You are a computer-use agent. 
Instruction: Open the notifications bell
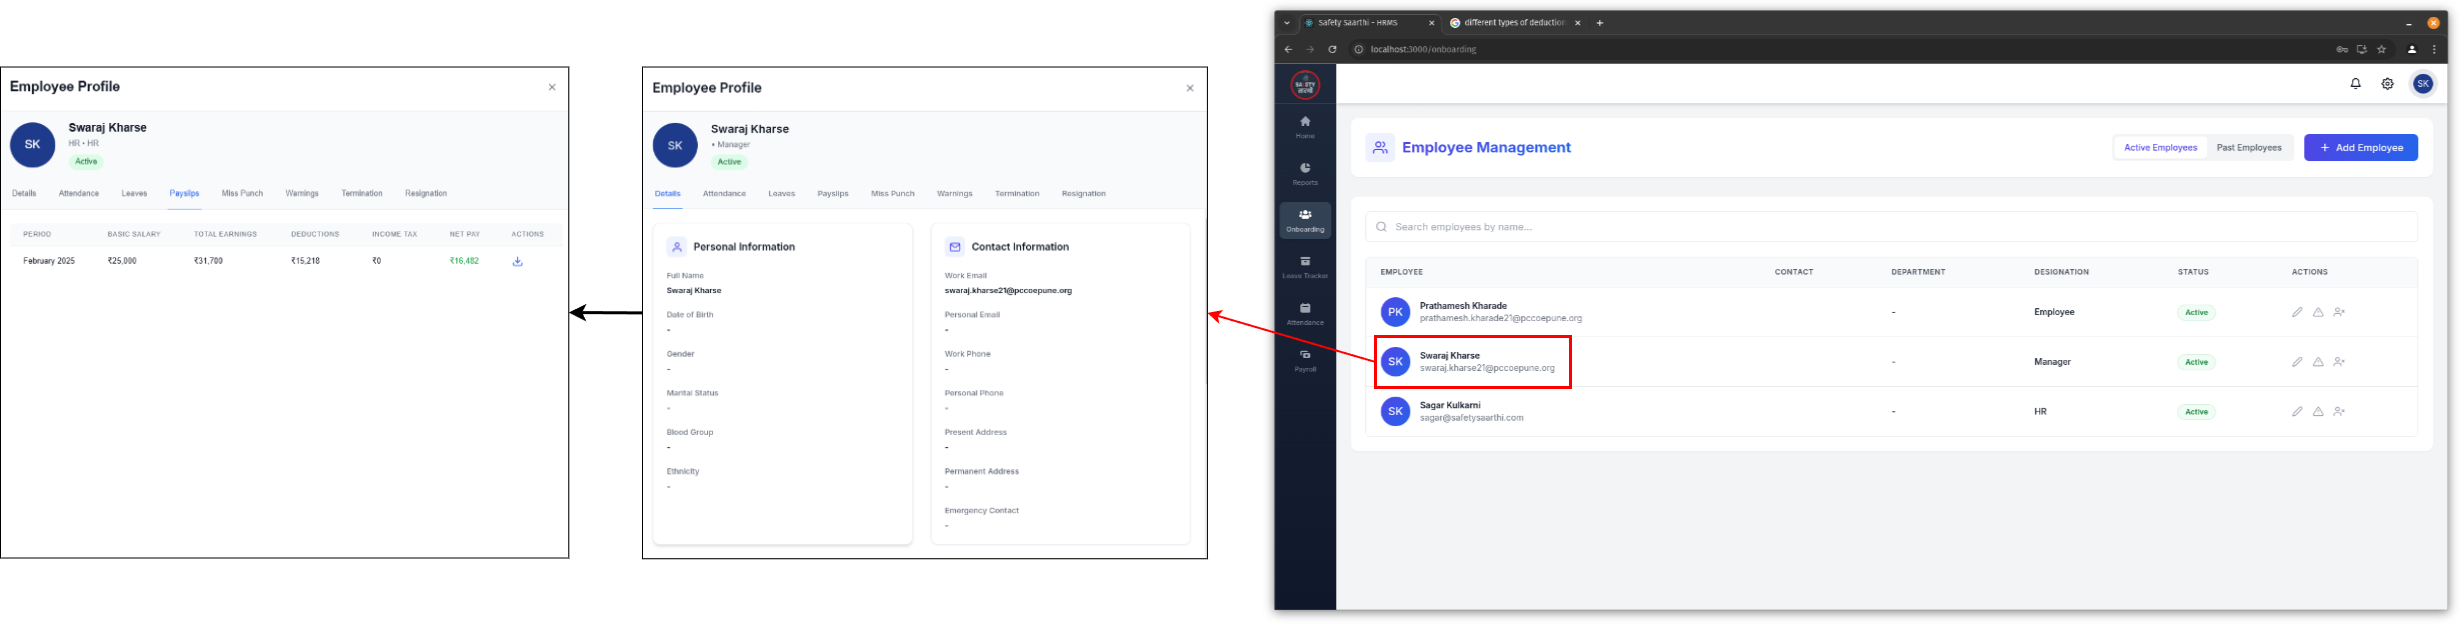(2355, 84)
